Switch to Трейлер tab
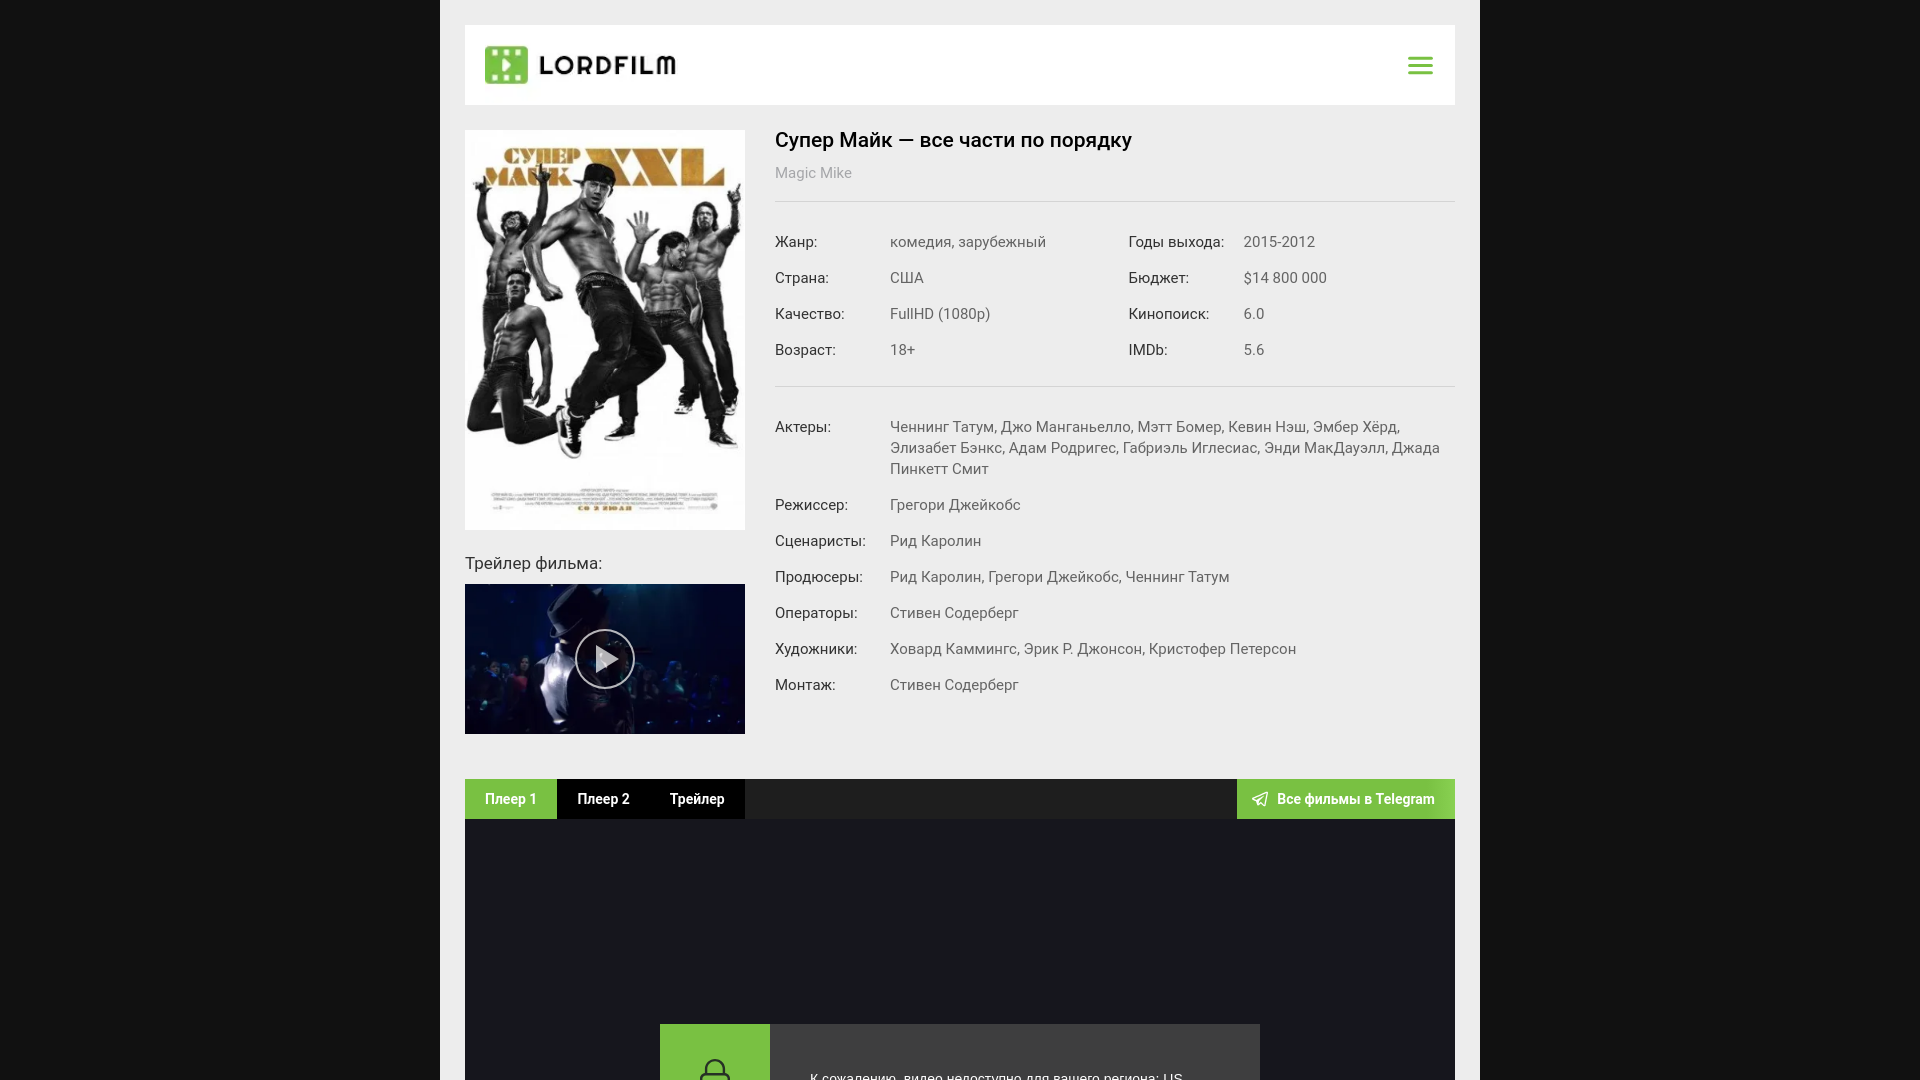 (697, 799)
